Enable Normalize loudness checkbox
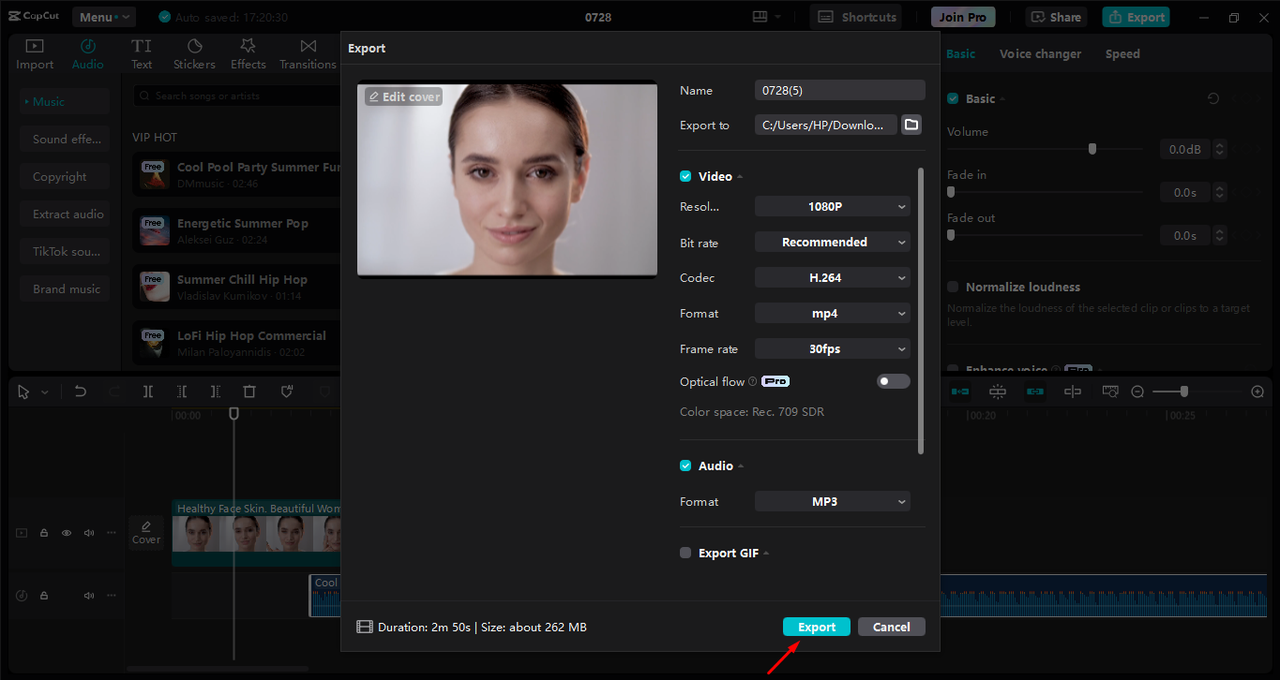Screen dimensions: 1280x680 (x=953, y=287)
